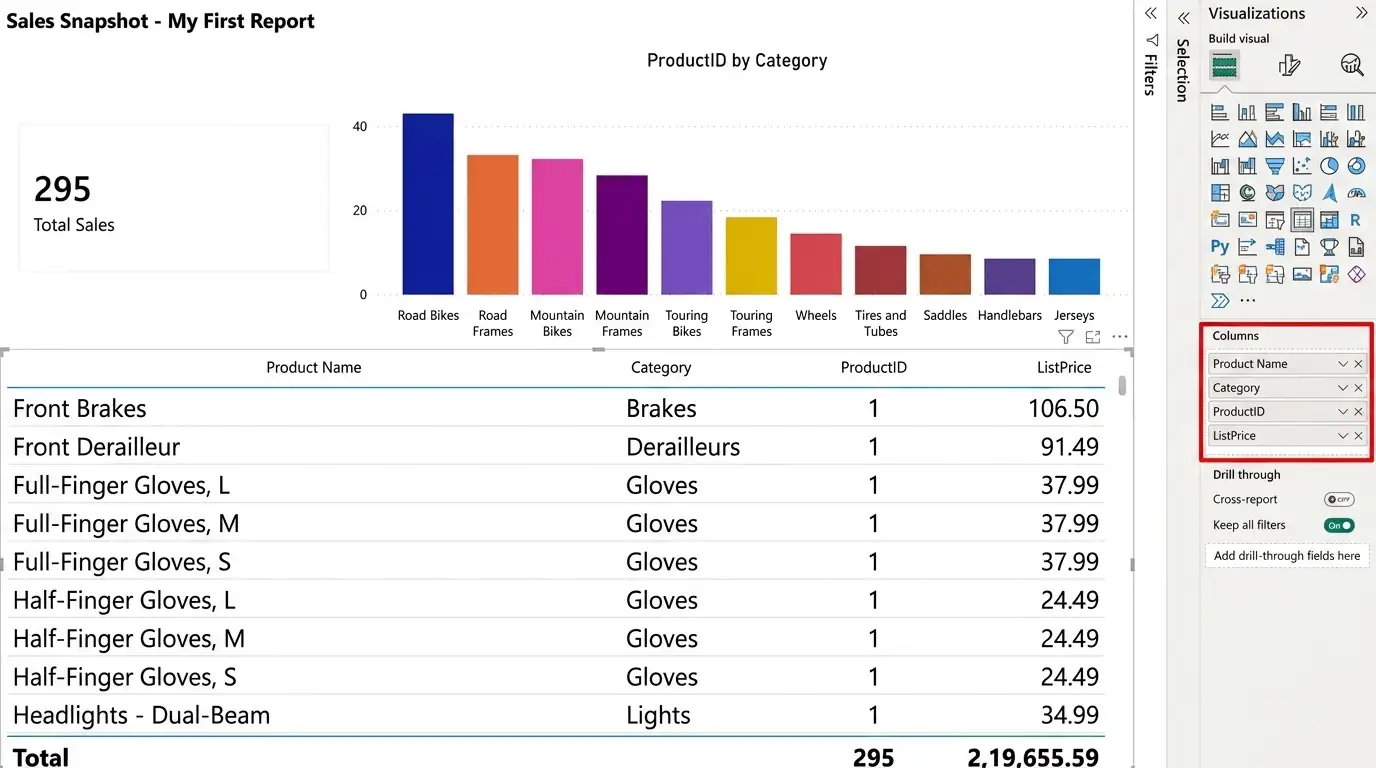This screenshot has width=1376, height=768.
Task: Choose the Pie chart visual icon
Action: 1329,166
